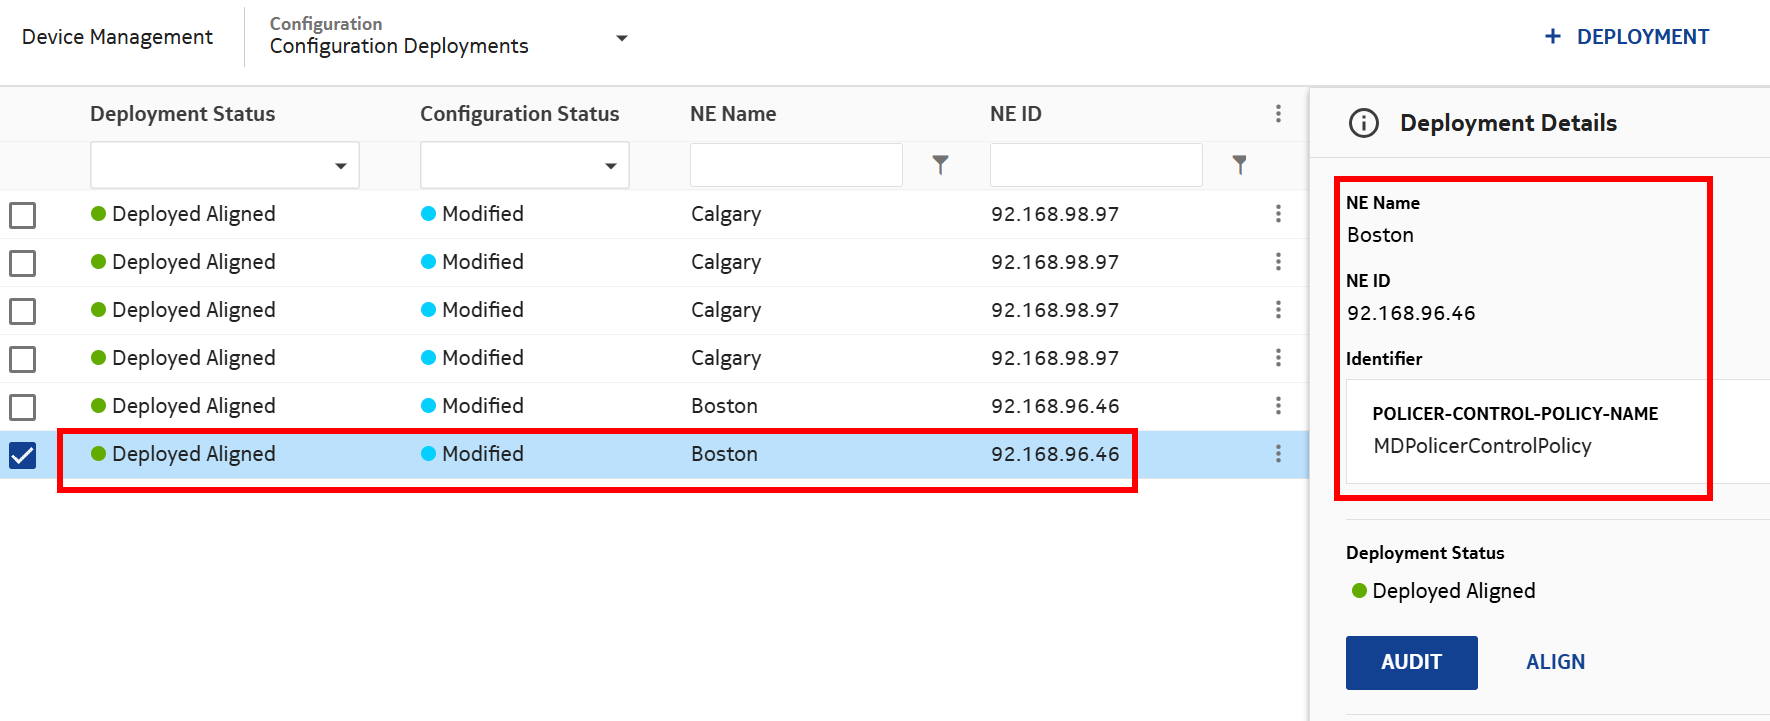Click the AUDIT button

pos(1411,662)
